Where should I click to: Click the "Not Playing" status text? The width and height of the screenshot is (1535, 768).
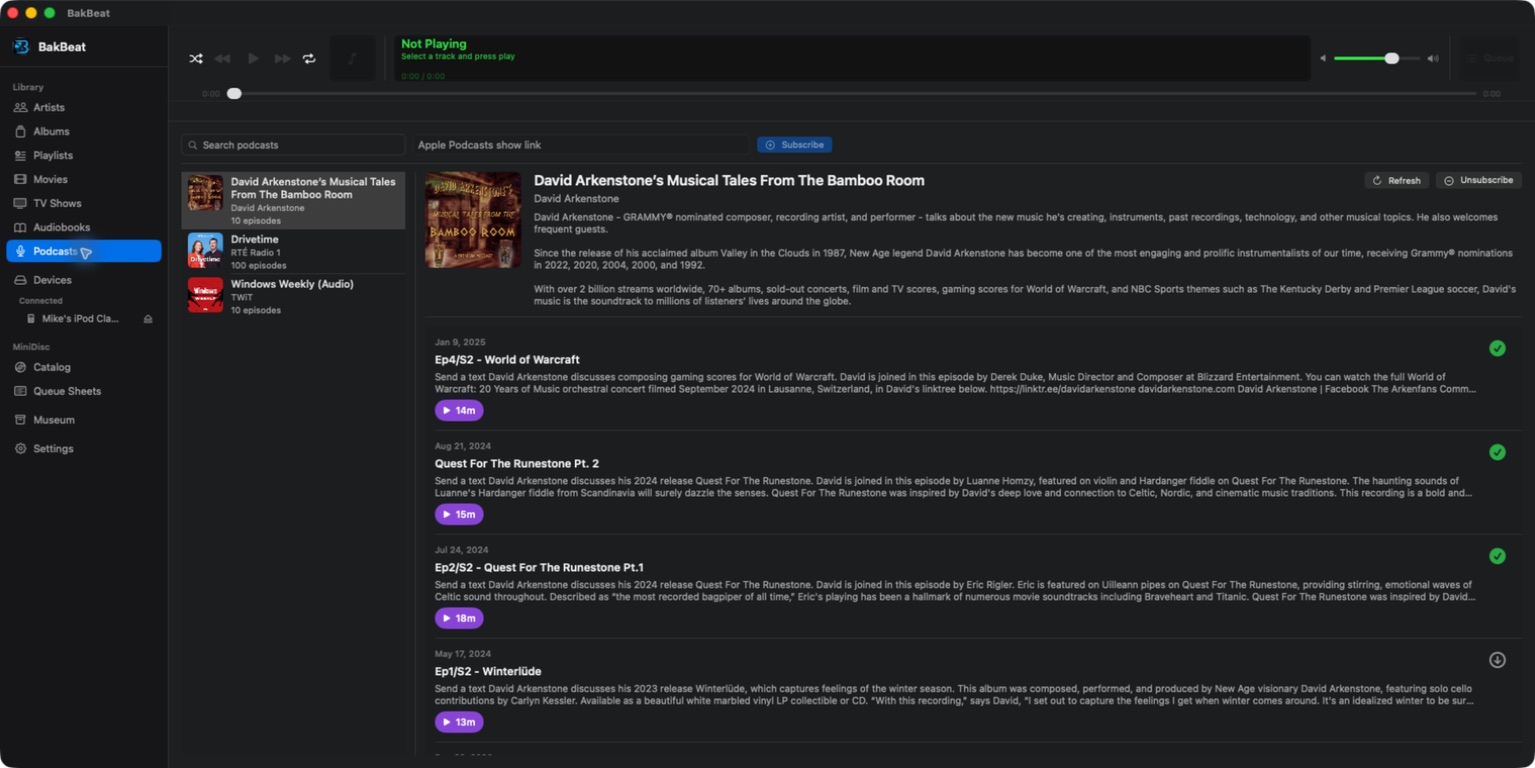point(434,44)
